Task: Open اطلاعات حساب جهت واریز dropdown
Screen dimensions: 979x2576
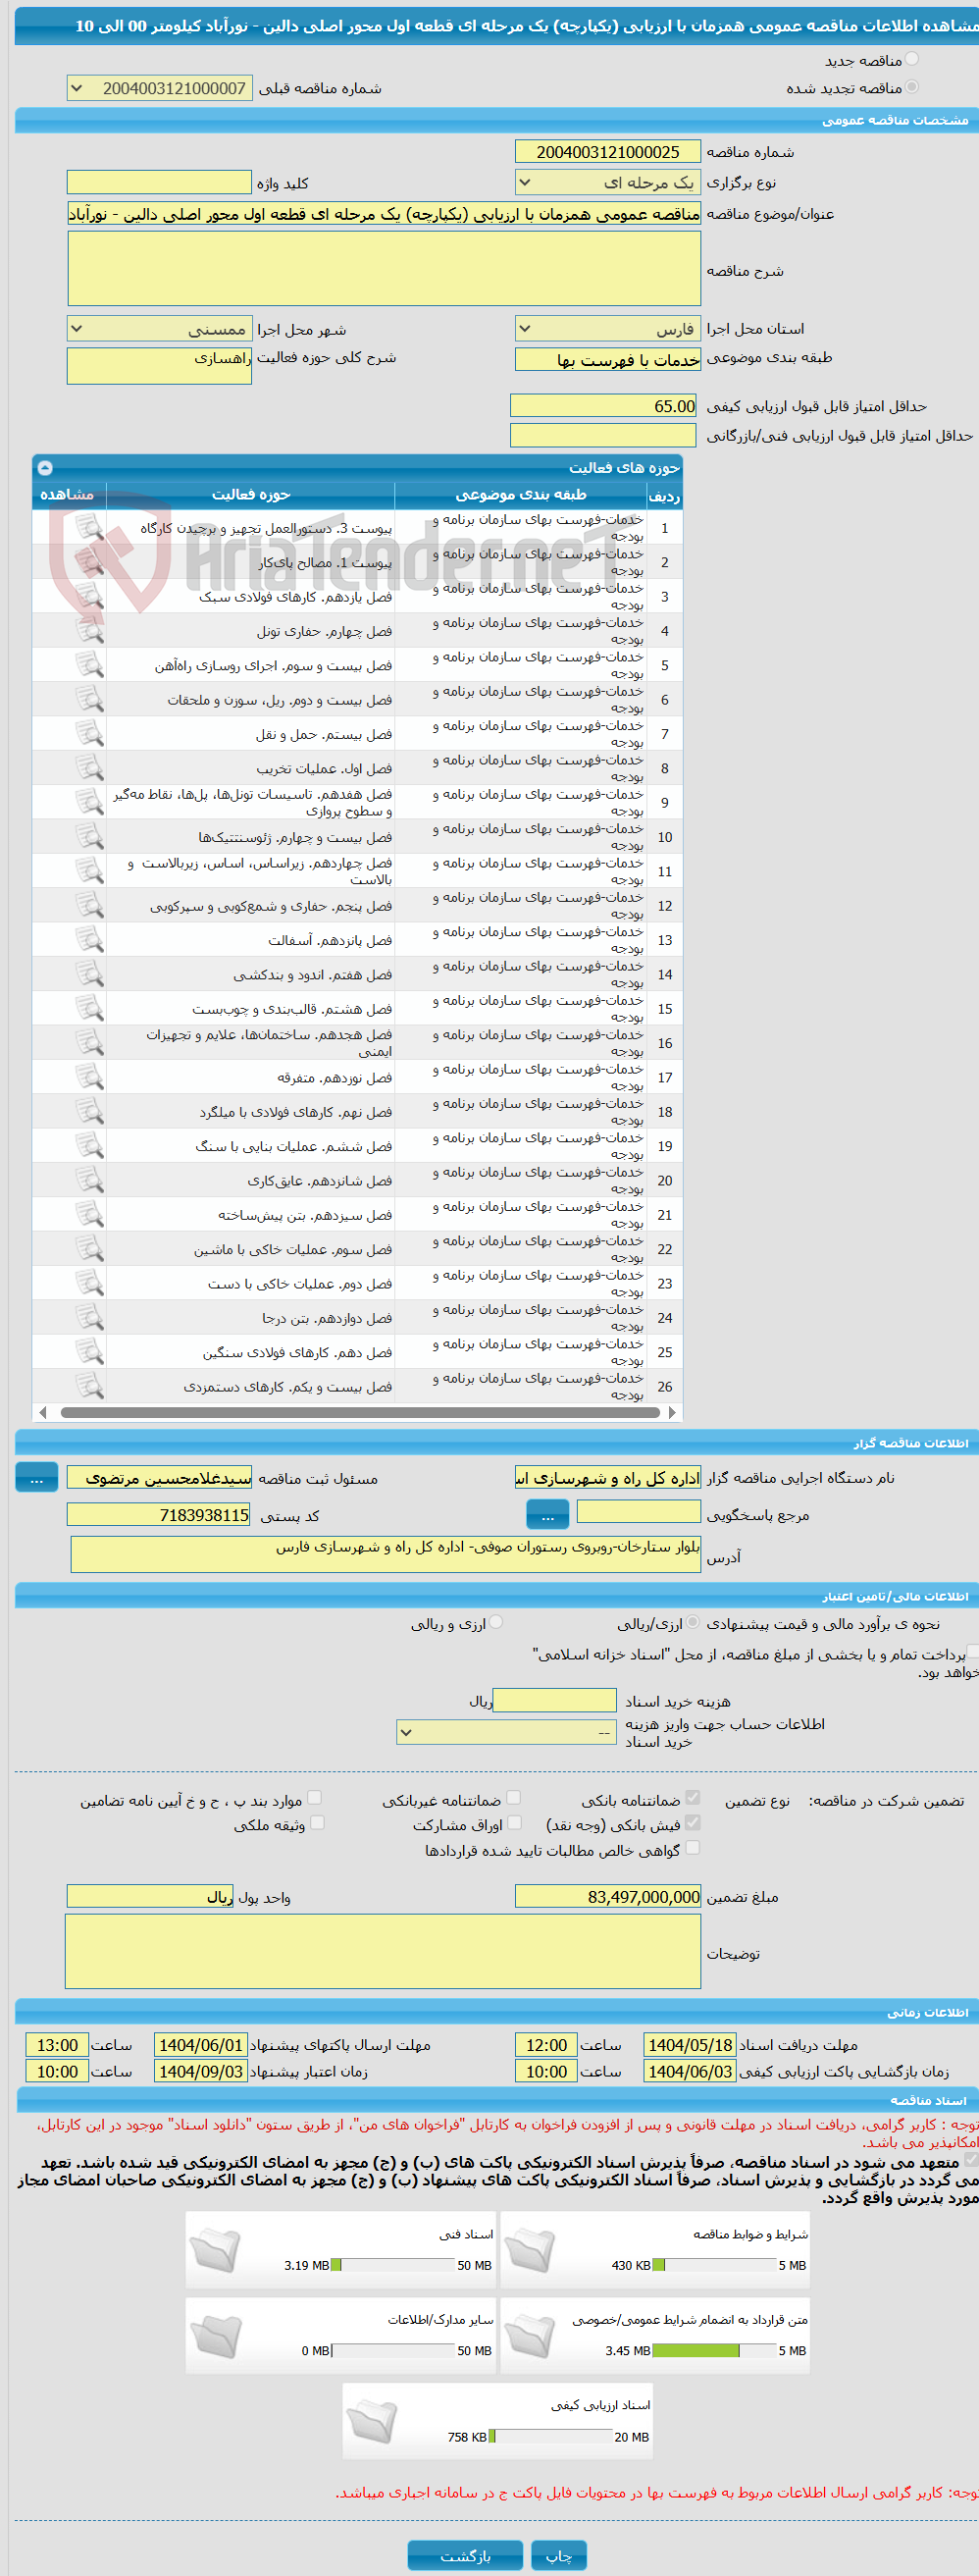Action: click(506, 1731)
